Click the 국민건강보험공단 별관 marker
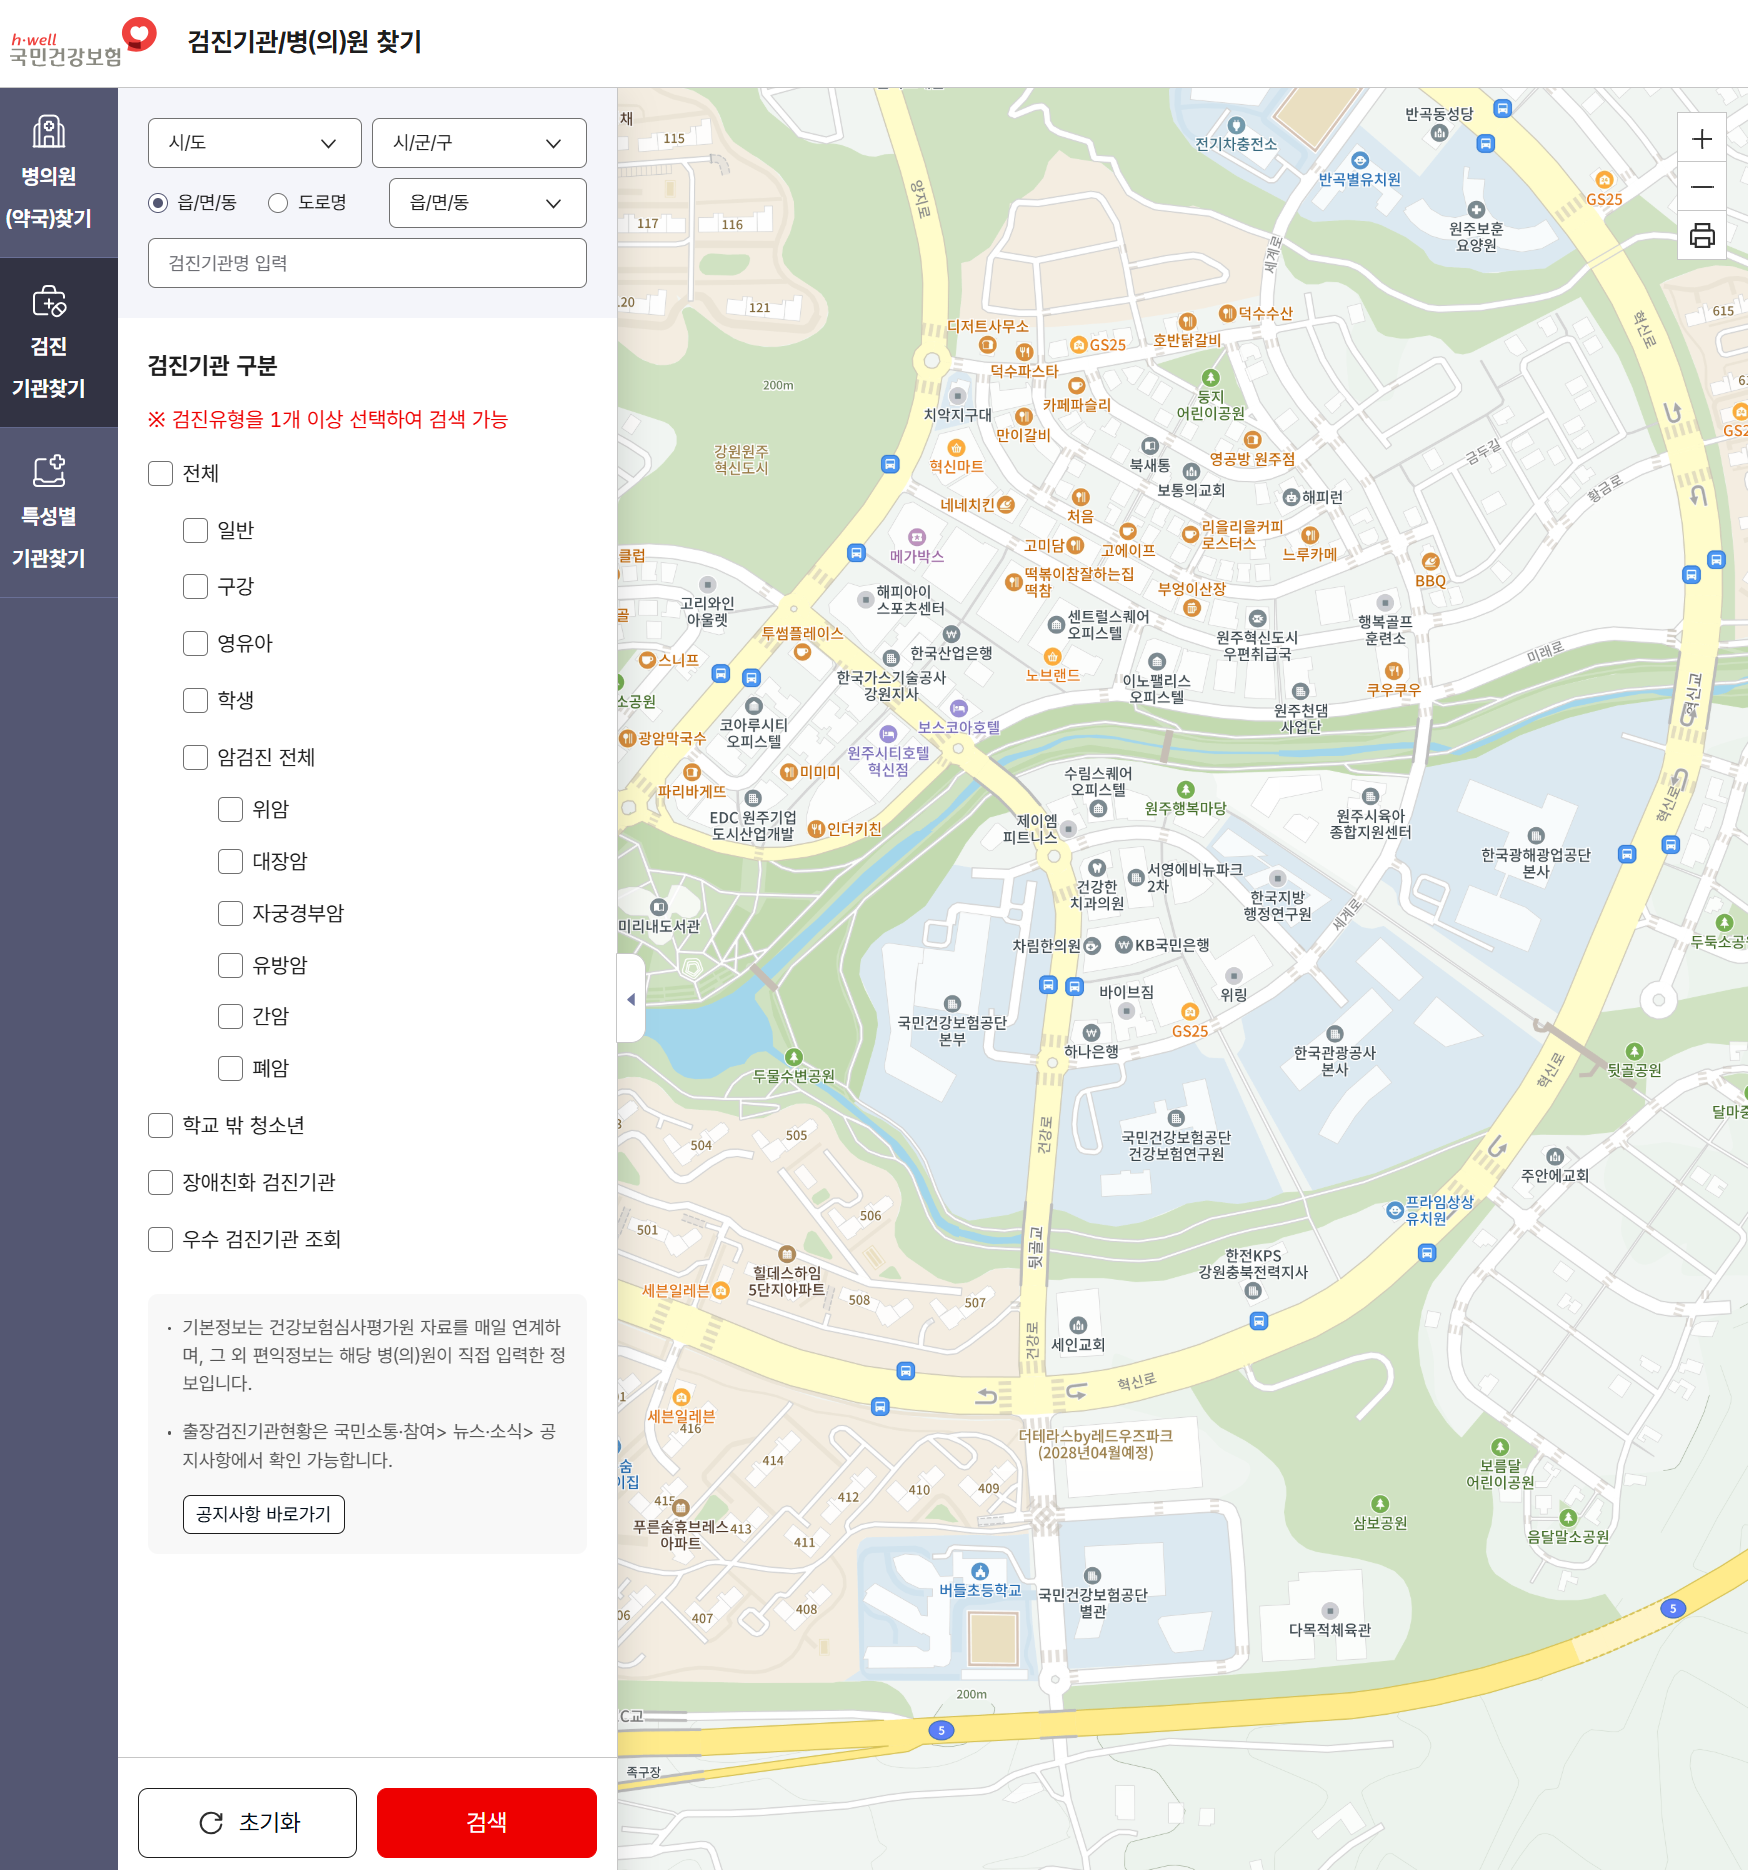 click(1093, 1576)
